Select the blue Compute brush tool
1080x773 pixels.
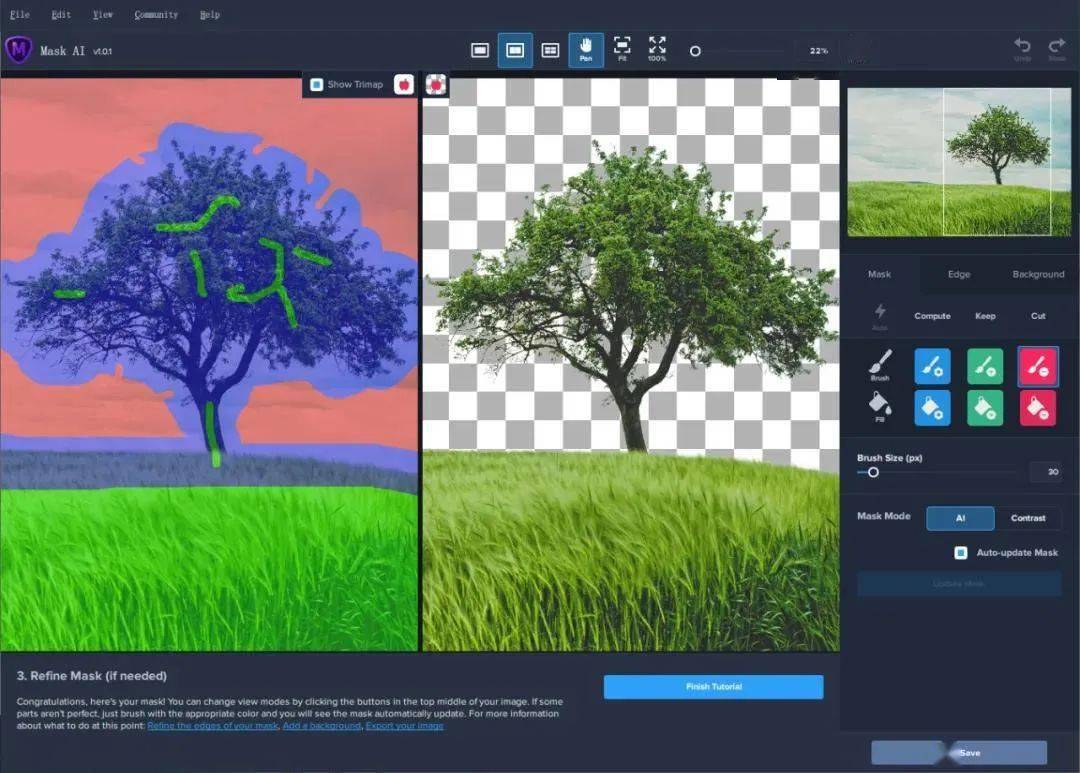point(932,366)
